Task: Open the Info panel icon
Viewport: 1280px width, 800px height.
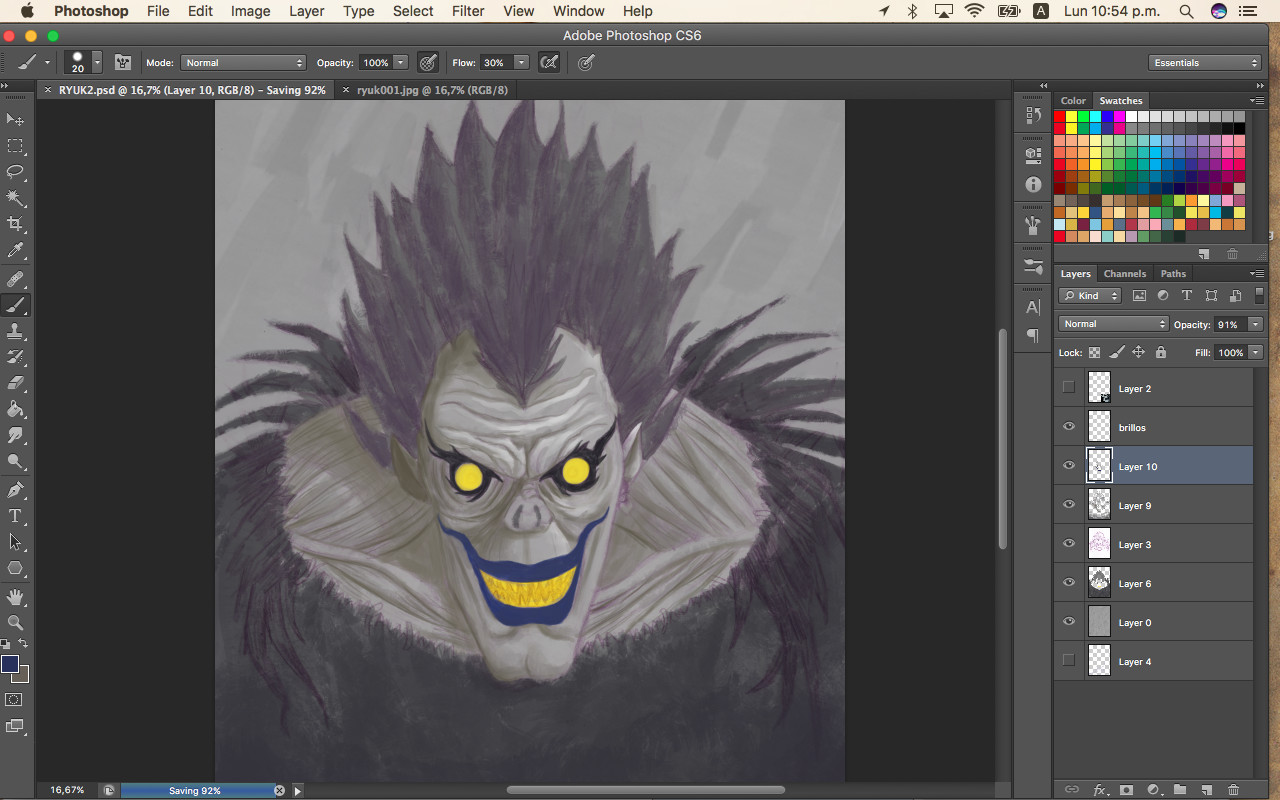Action: [1033, 185]
